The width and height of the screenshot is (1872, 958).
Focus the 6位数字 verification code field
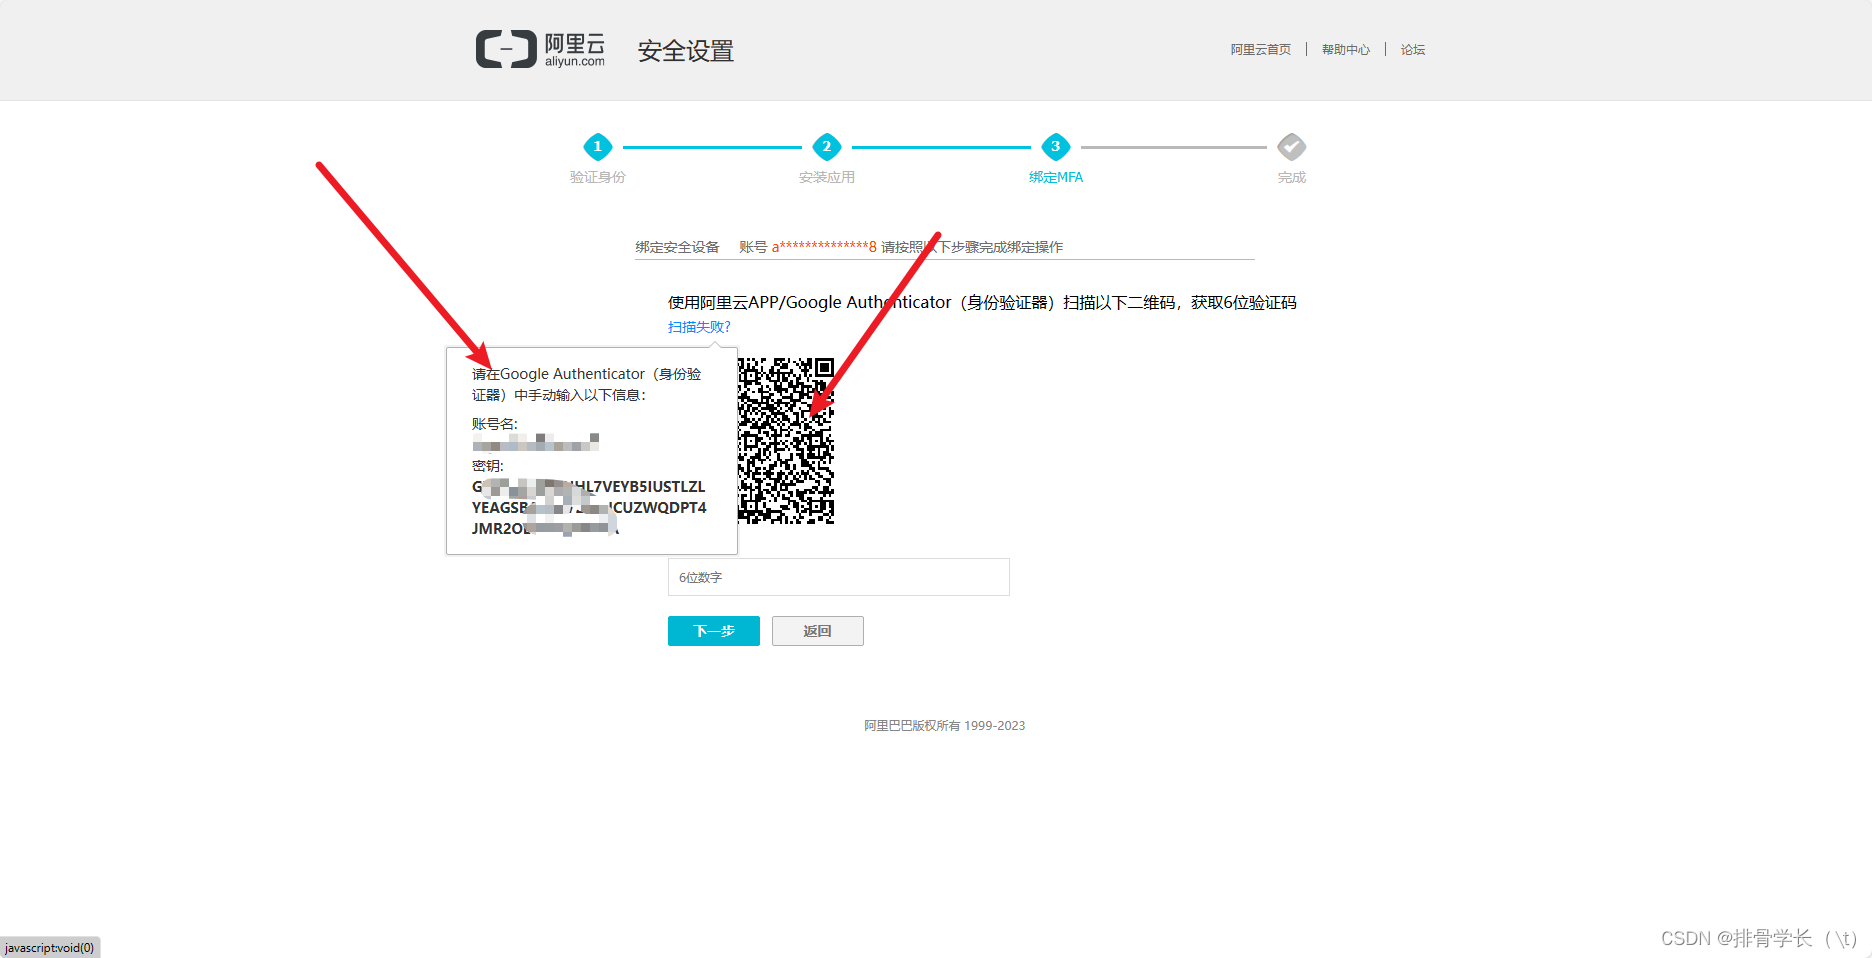tap(839, 577)
